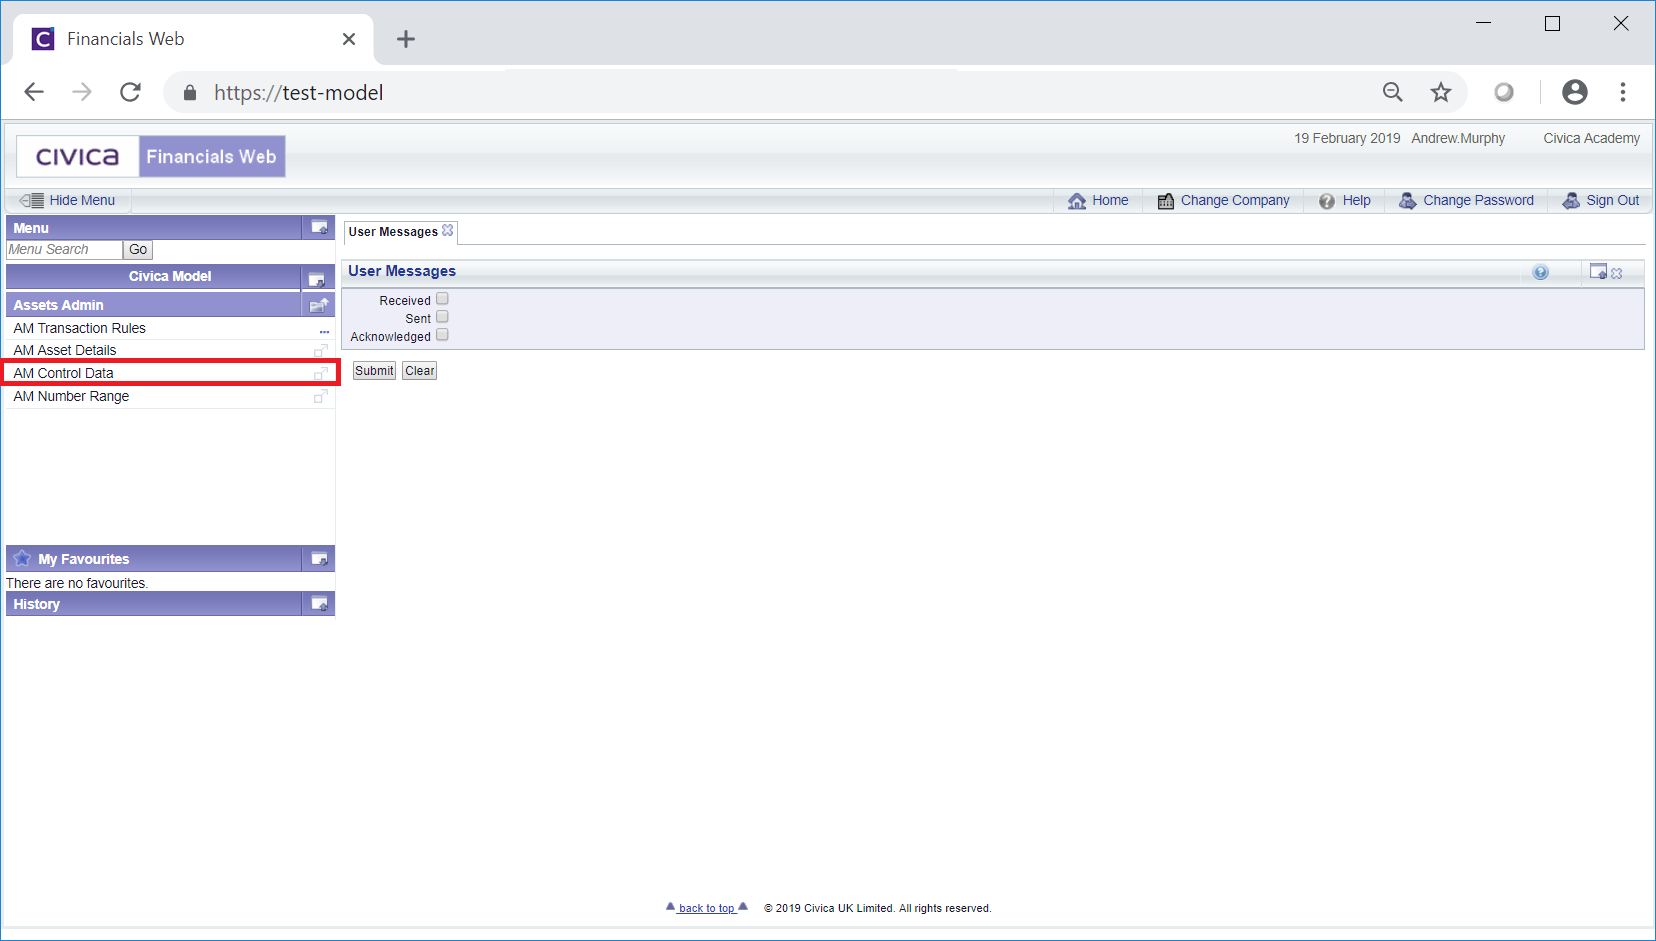This screenshot has width=1656, height=941.
Task: Open AM Asset Details menu item
Action: [65, 350]
